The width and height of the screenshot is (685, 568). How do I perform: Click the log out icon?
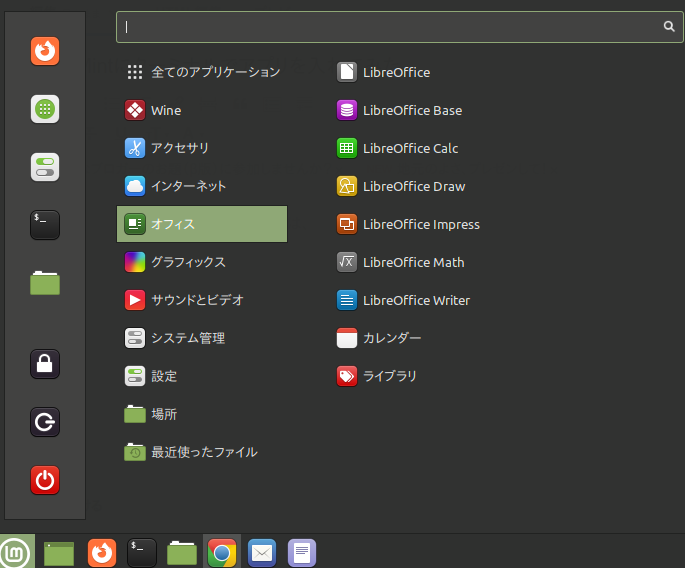(45, 422)
